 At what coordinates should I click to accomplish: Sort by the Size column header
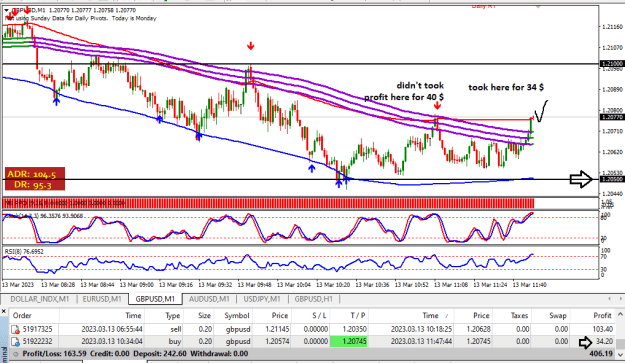[x=204, y=316]
